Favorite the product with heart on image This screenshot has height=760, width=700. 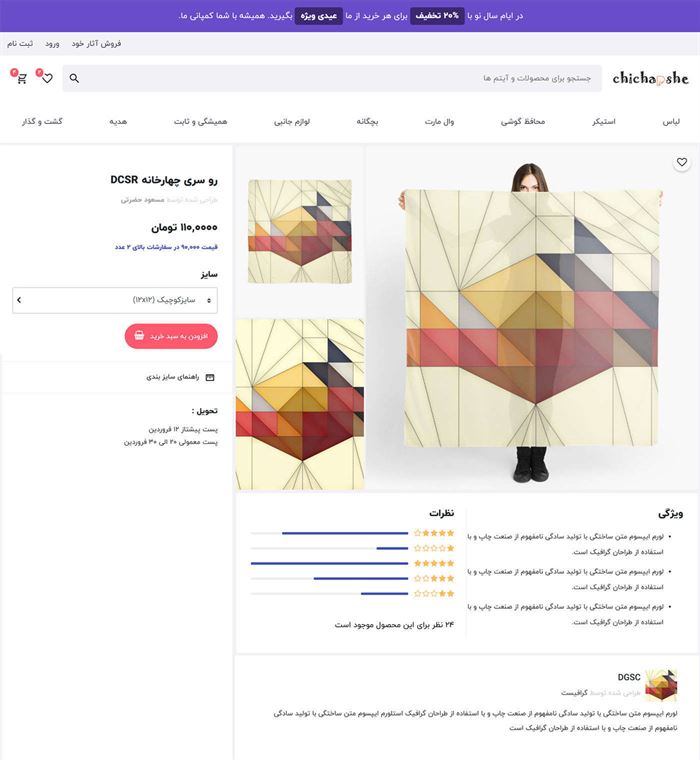[x=682, y=162]
